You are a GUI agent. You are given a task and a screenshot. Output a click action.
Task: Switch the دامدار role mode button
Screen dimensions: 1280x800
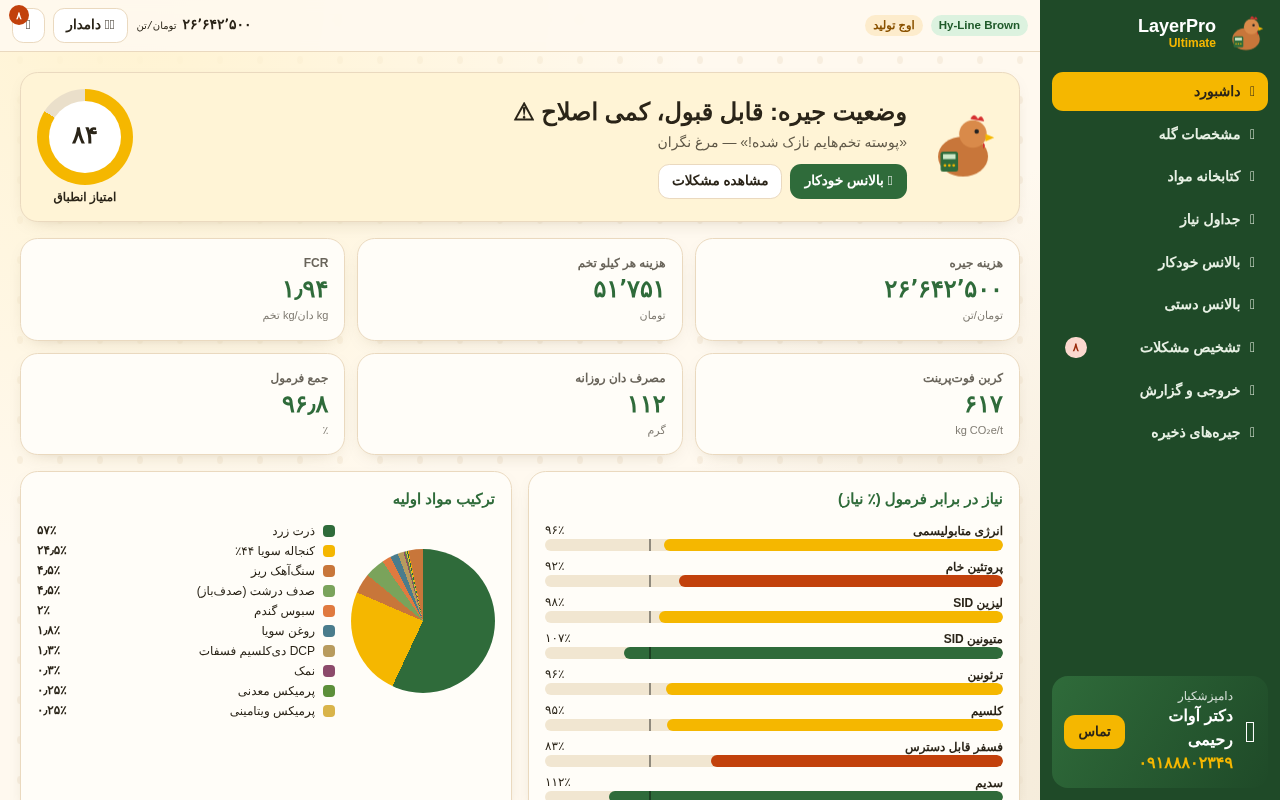point(90,25)
